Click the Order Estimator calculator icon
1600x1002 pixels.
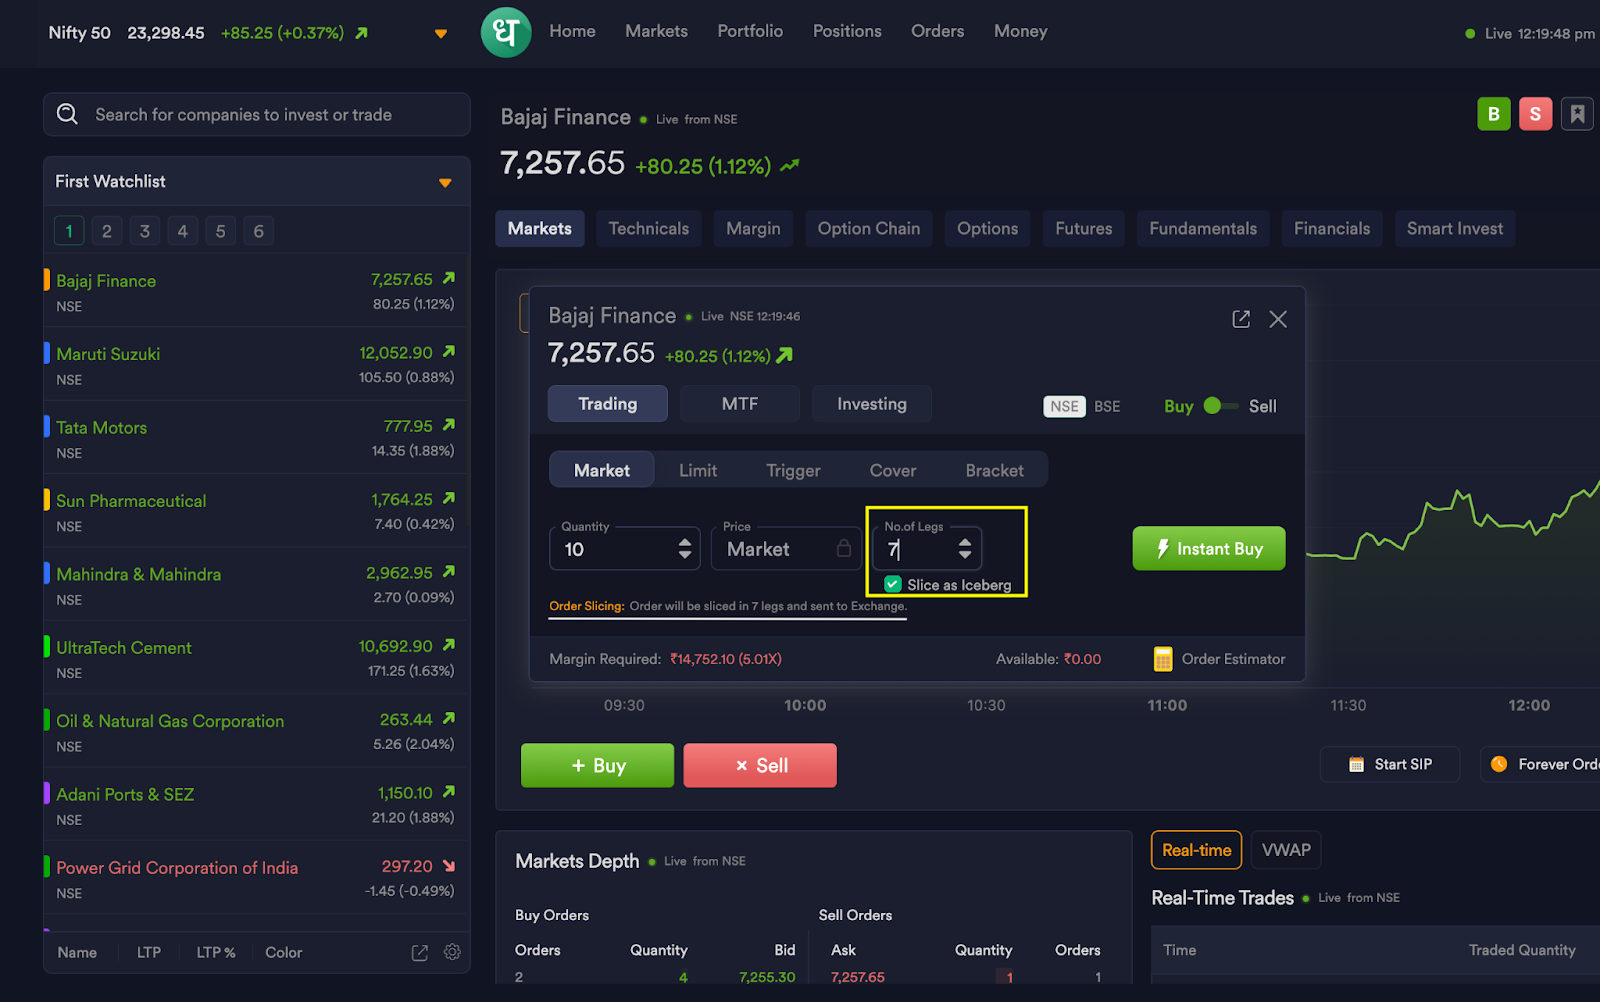1163,659
